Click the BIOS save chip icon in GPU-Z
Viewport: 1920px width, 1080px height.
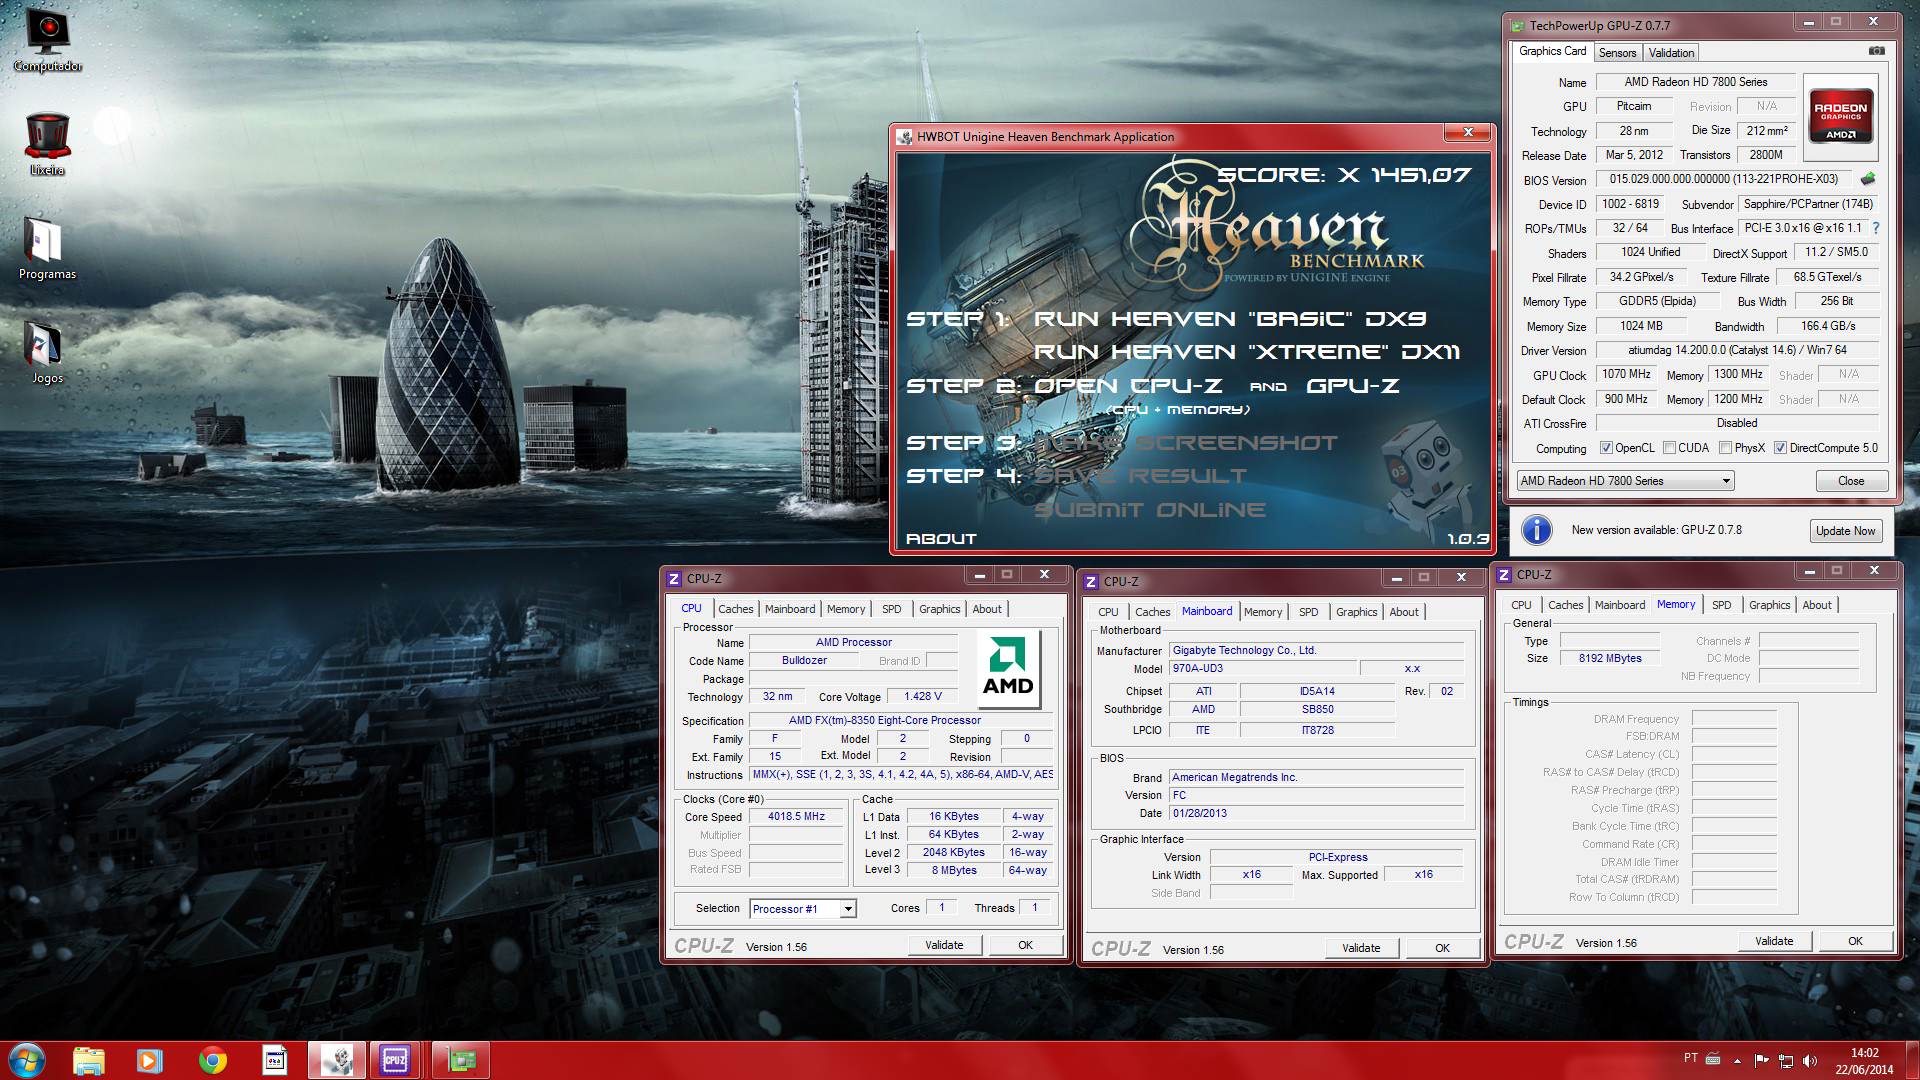pyautogui.click(x=1867, y=179)
